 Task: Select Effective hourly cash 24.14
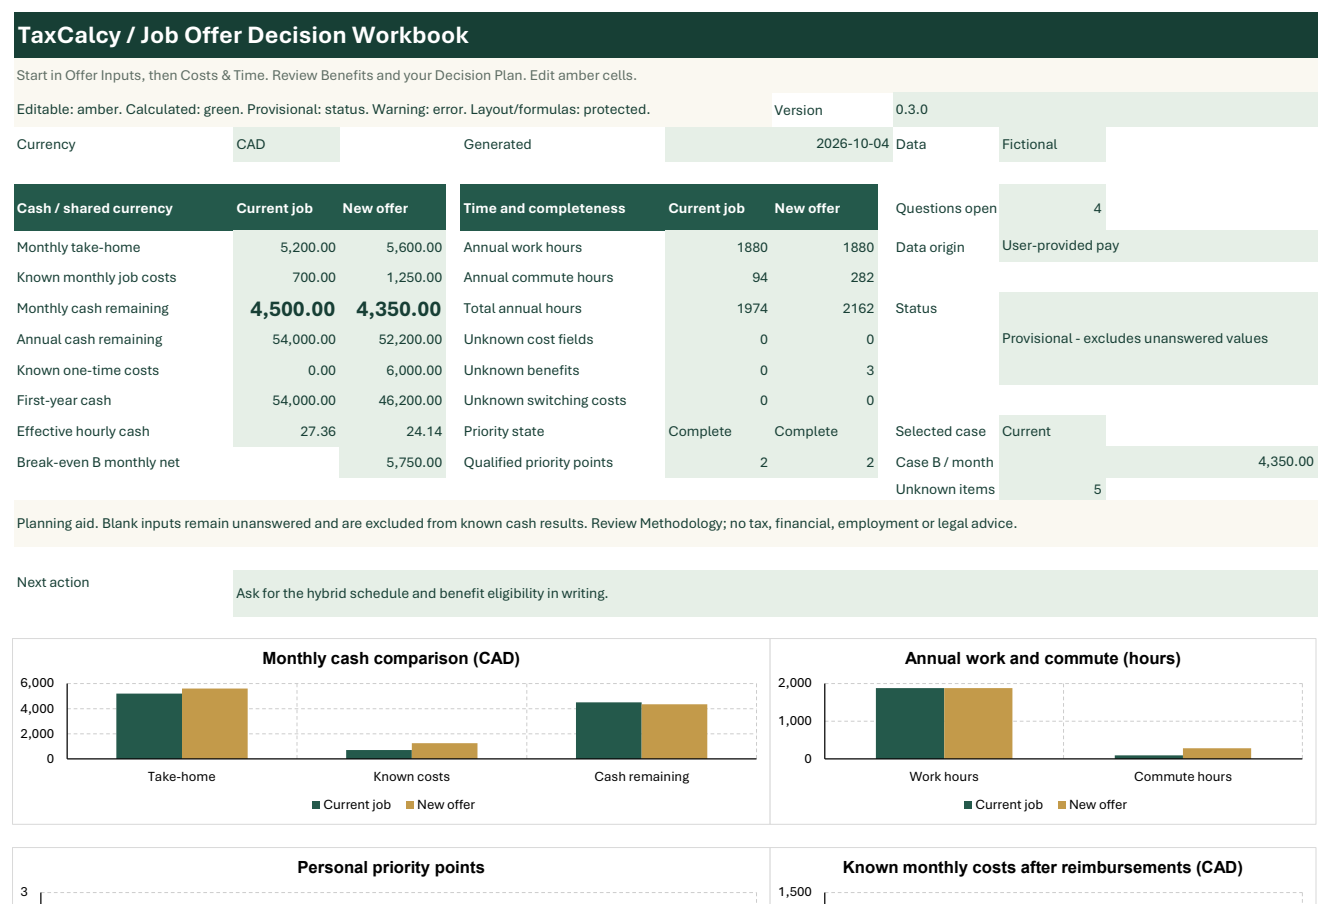point(392,431)
